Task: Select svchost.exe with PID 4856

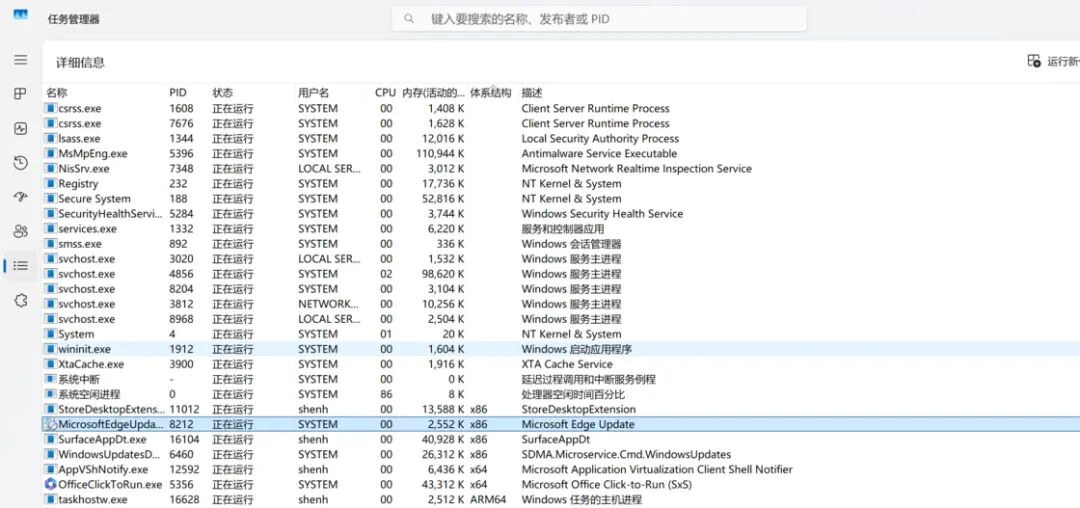Action: [x=561, y=274]
